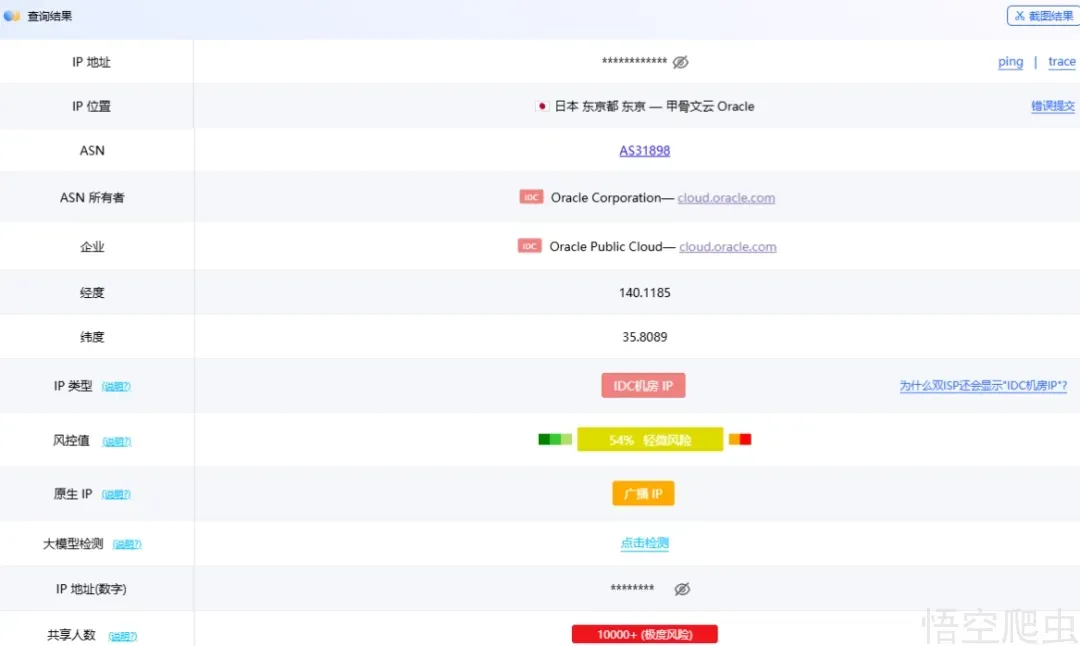Reveal the masked IP 地址 with eye icon

click(680, 62)
